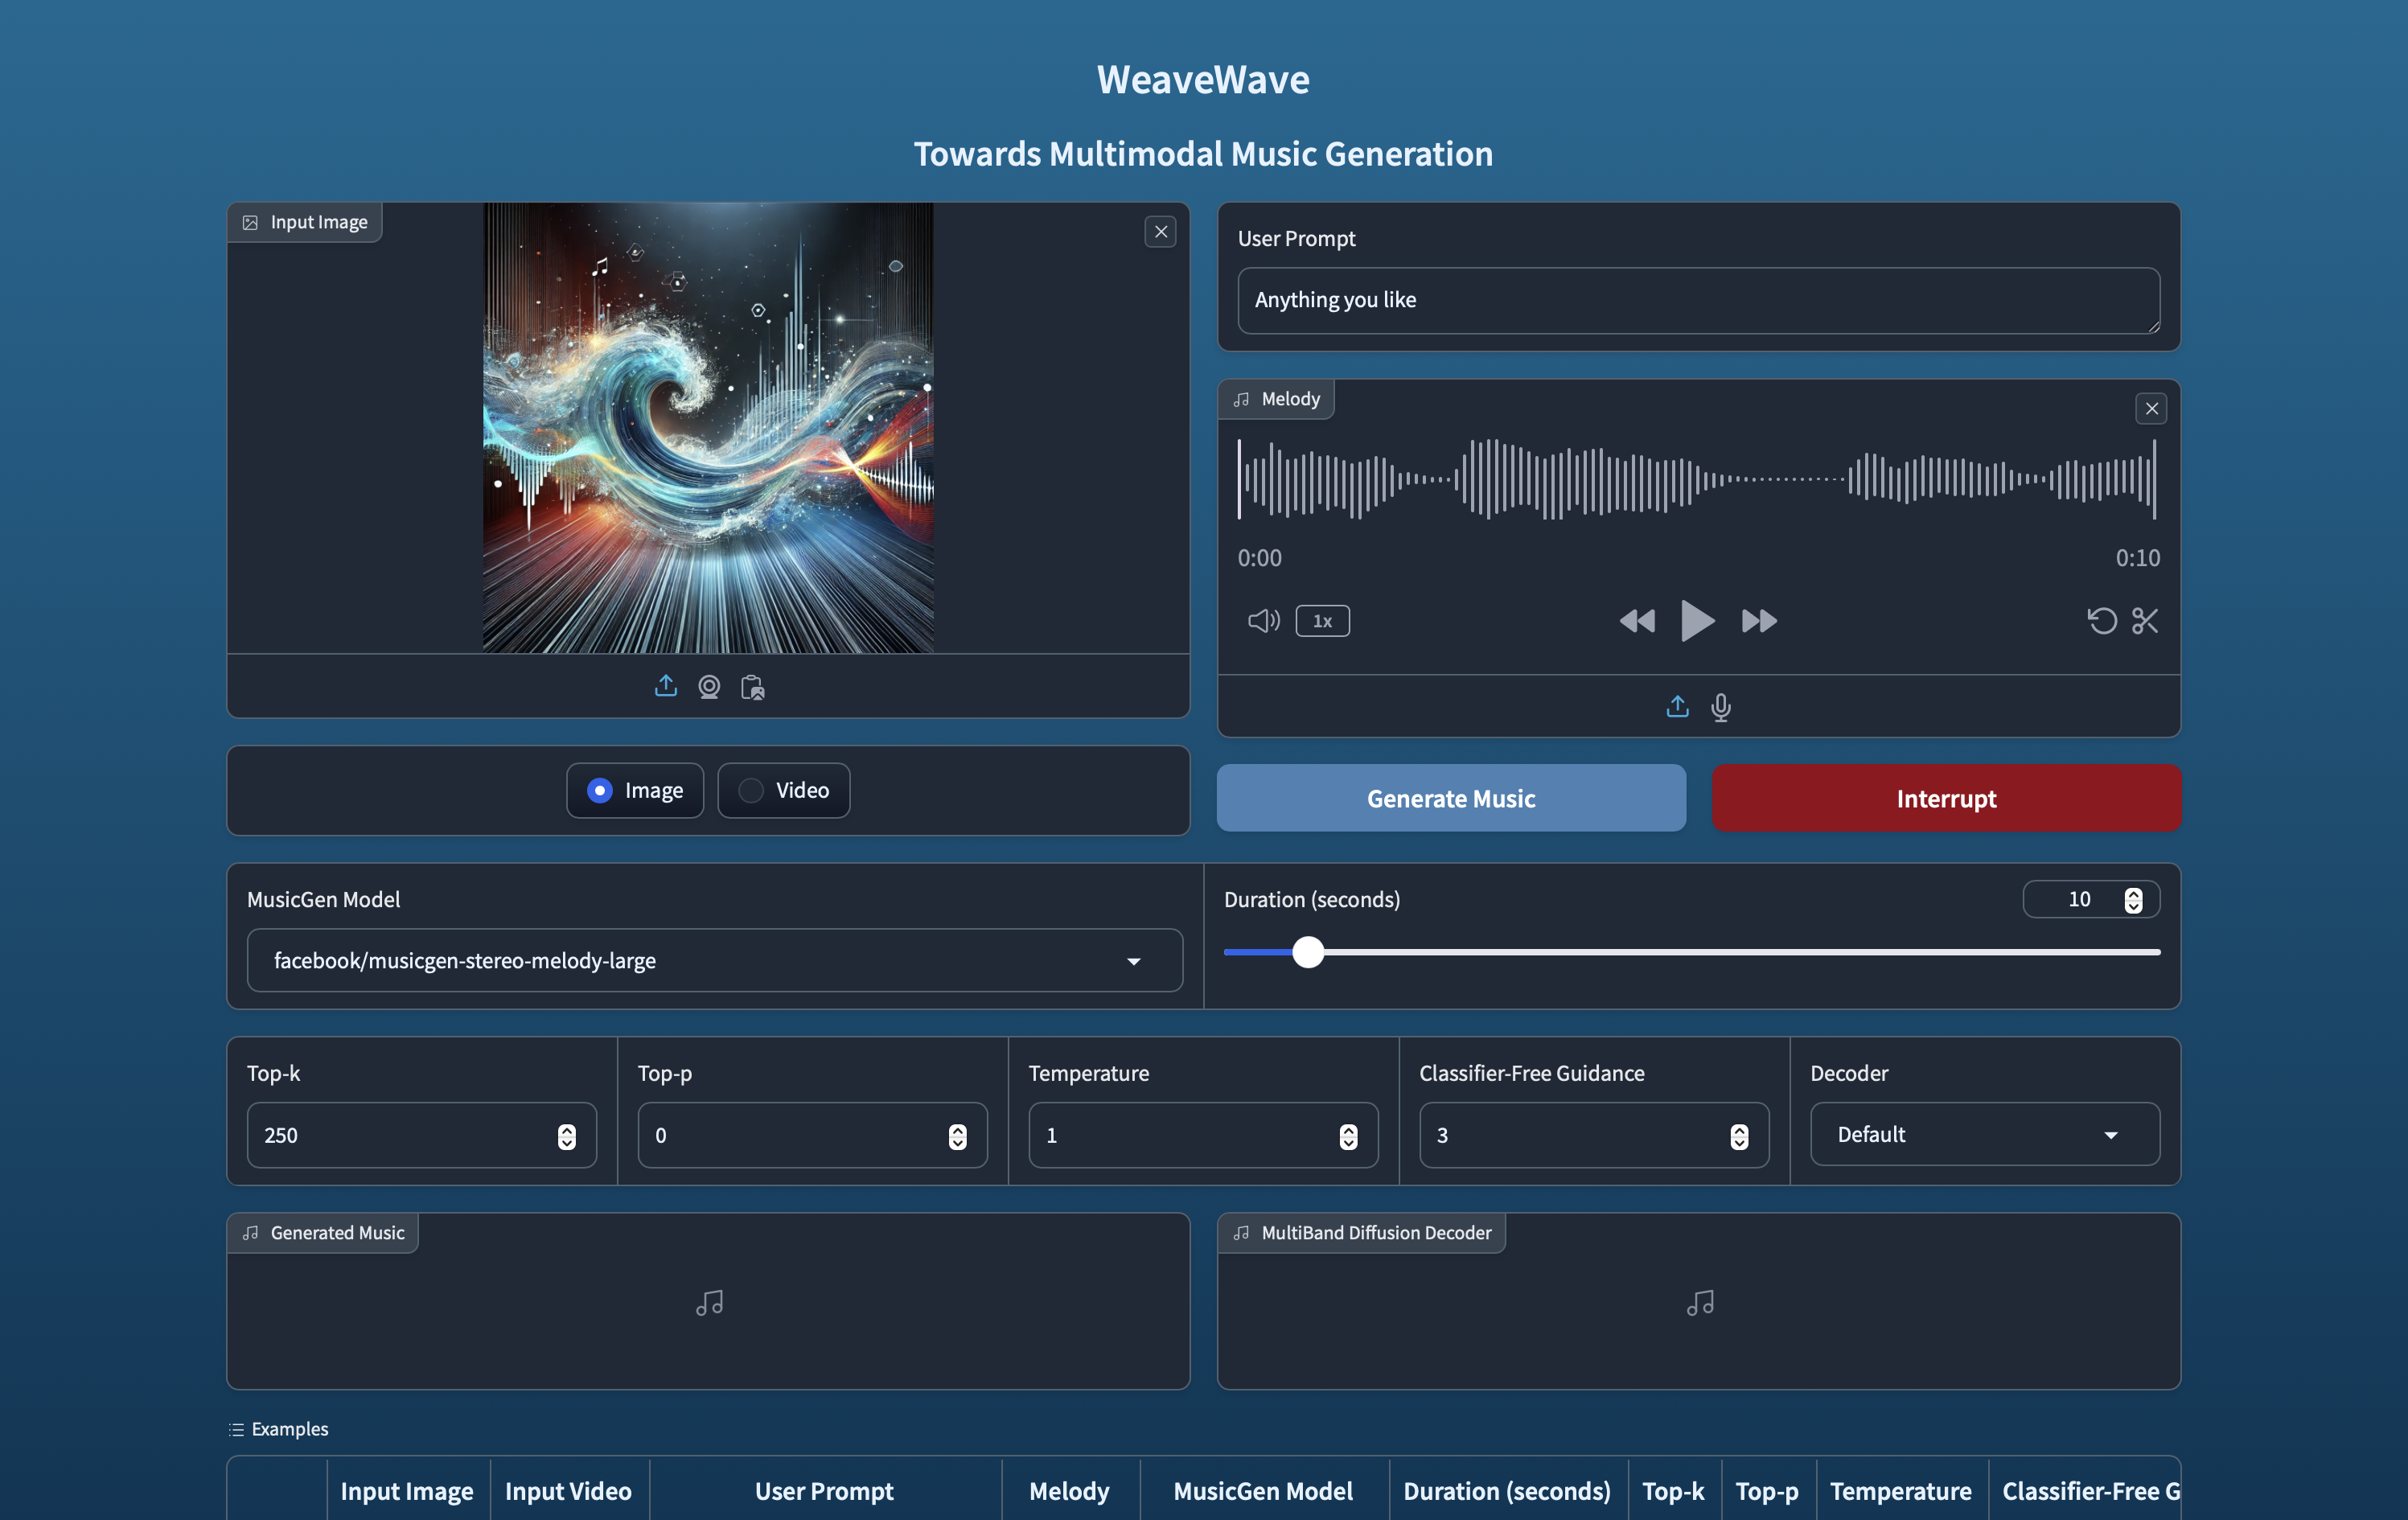Click the Duration (seconds) examples column header
Viewport: 2408px width, 1520px height.
[1507, 1491]
